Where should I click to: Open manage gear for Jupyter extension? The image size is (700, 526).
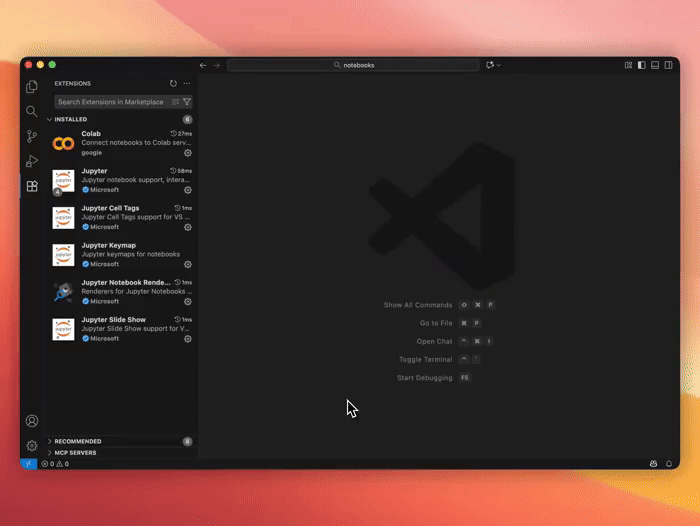click(188, 190)
